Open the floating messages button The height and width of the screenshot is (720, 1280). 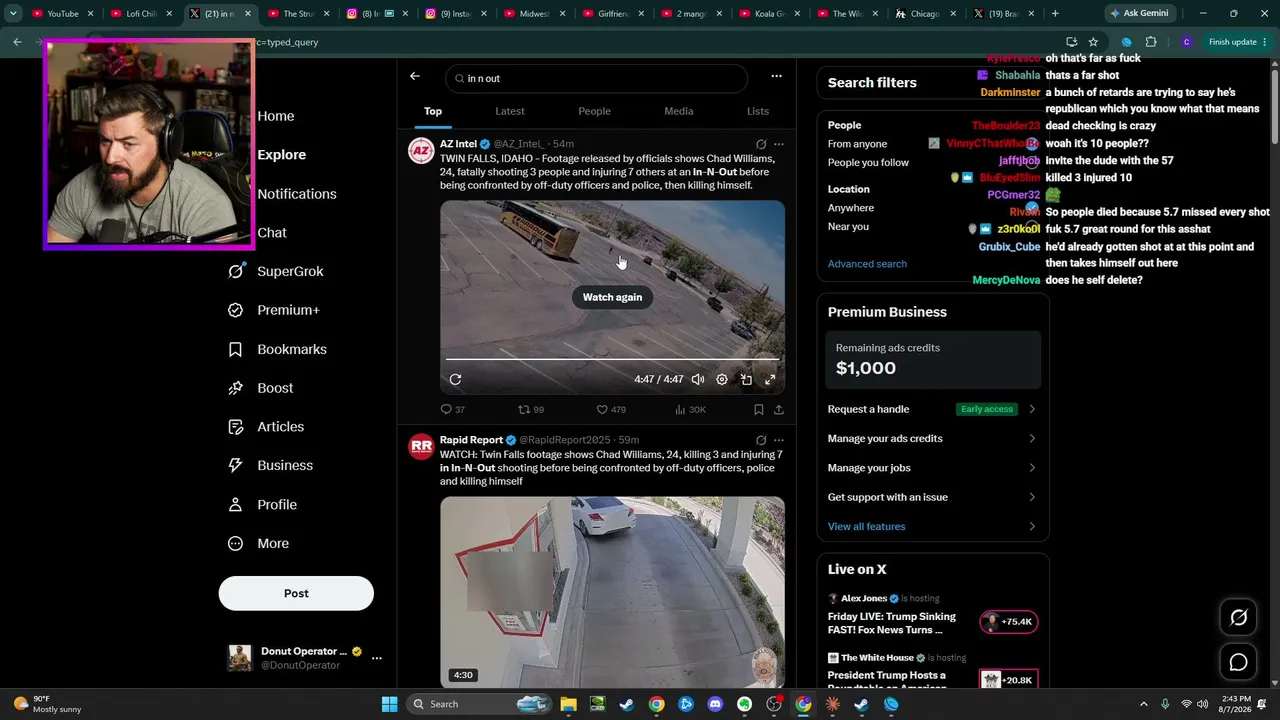click(x=1238, y=662)
